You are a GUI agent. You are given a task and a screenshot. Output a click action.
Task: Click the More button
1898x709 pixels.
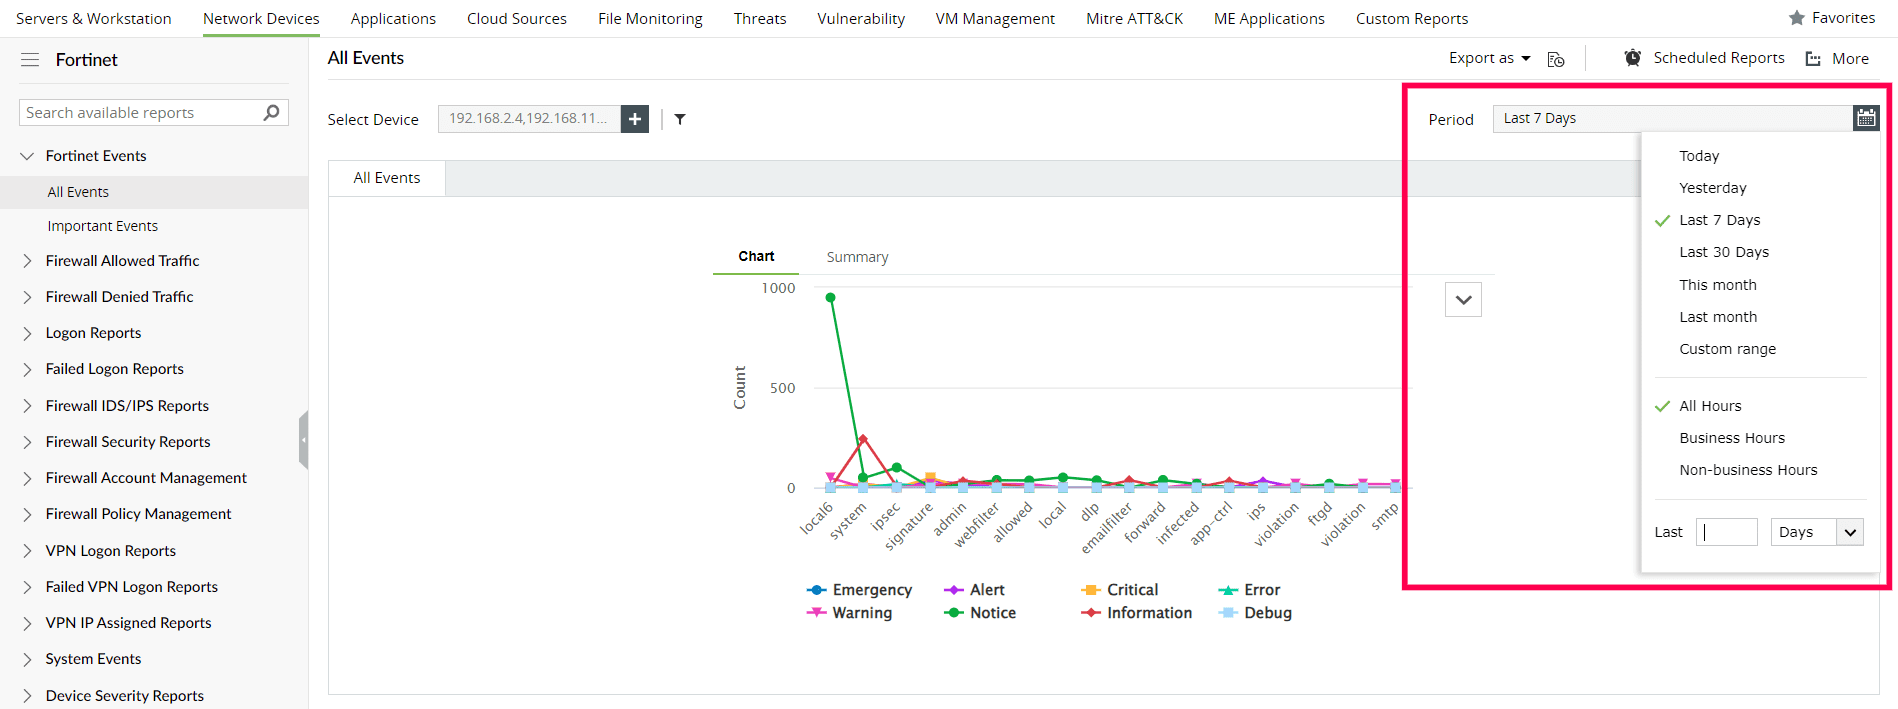[x=1838, y=59]
